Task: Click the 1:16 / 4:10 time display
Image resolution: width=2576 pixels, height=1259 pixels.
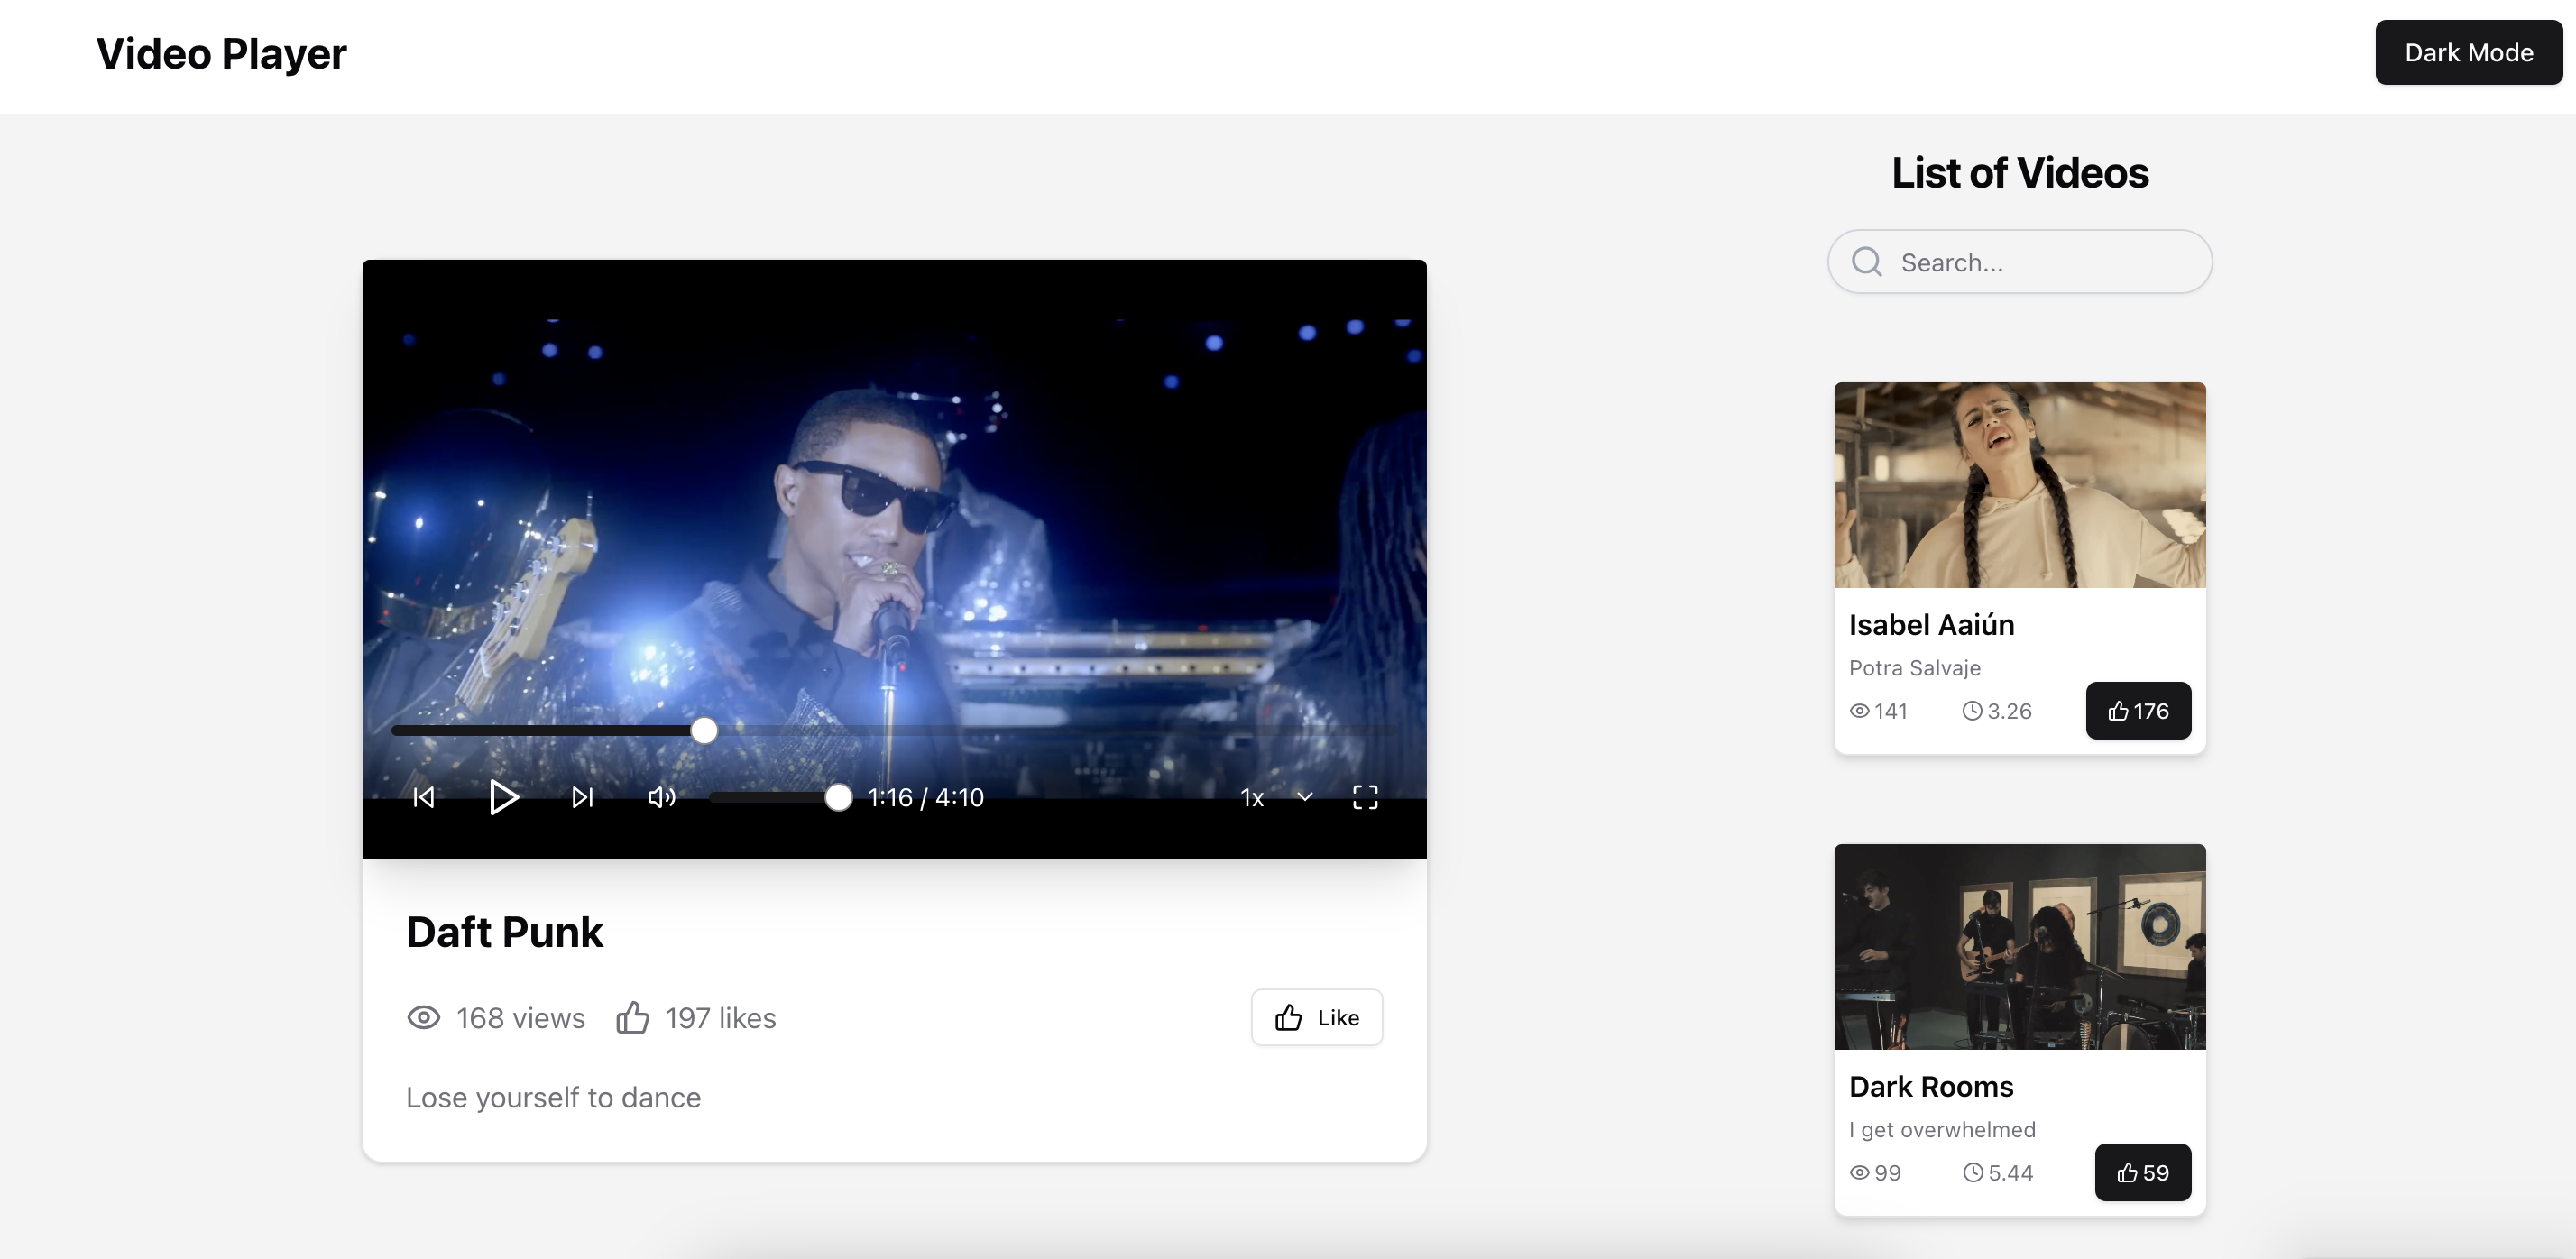Action: pos(926,797)
